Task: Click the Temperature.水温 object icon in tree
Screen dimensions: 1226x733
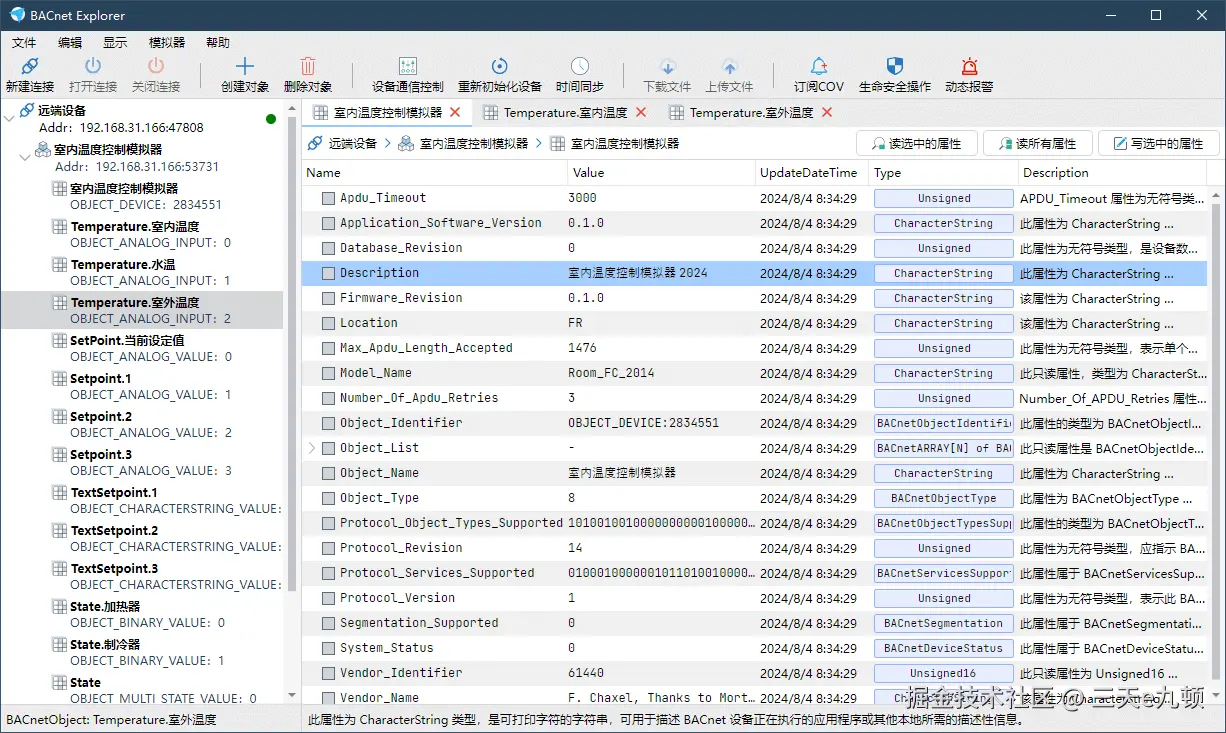Action: pyautogui.click(x=60, y=265)
